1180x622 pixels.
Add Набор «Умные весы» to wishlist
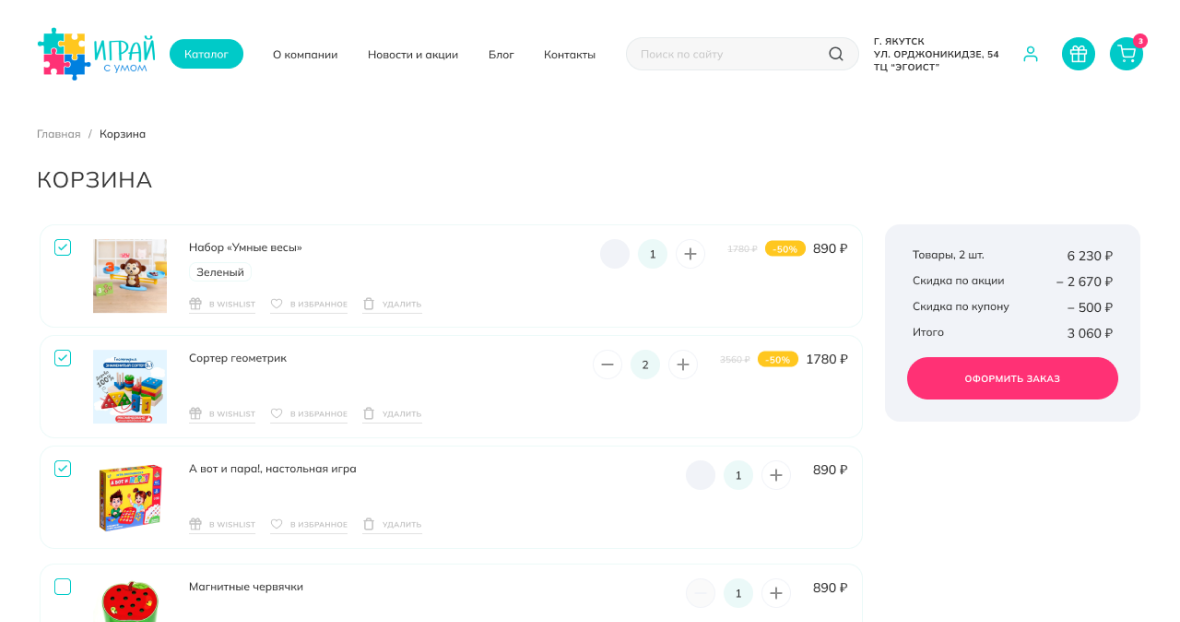point(222,304)
